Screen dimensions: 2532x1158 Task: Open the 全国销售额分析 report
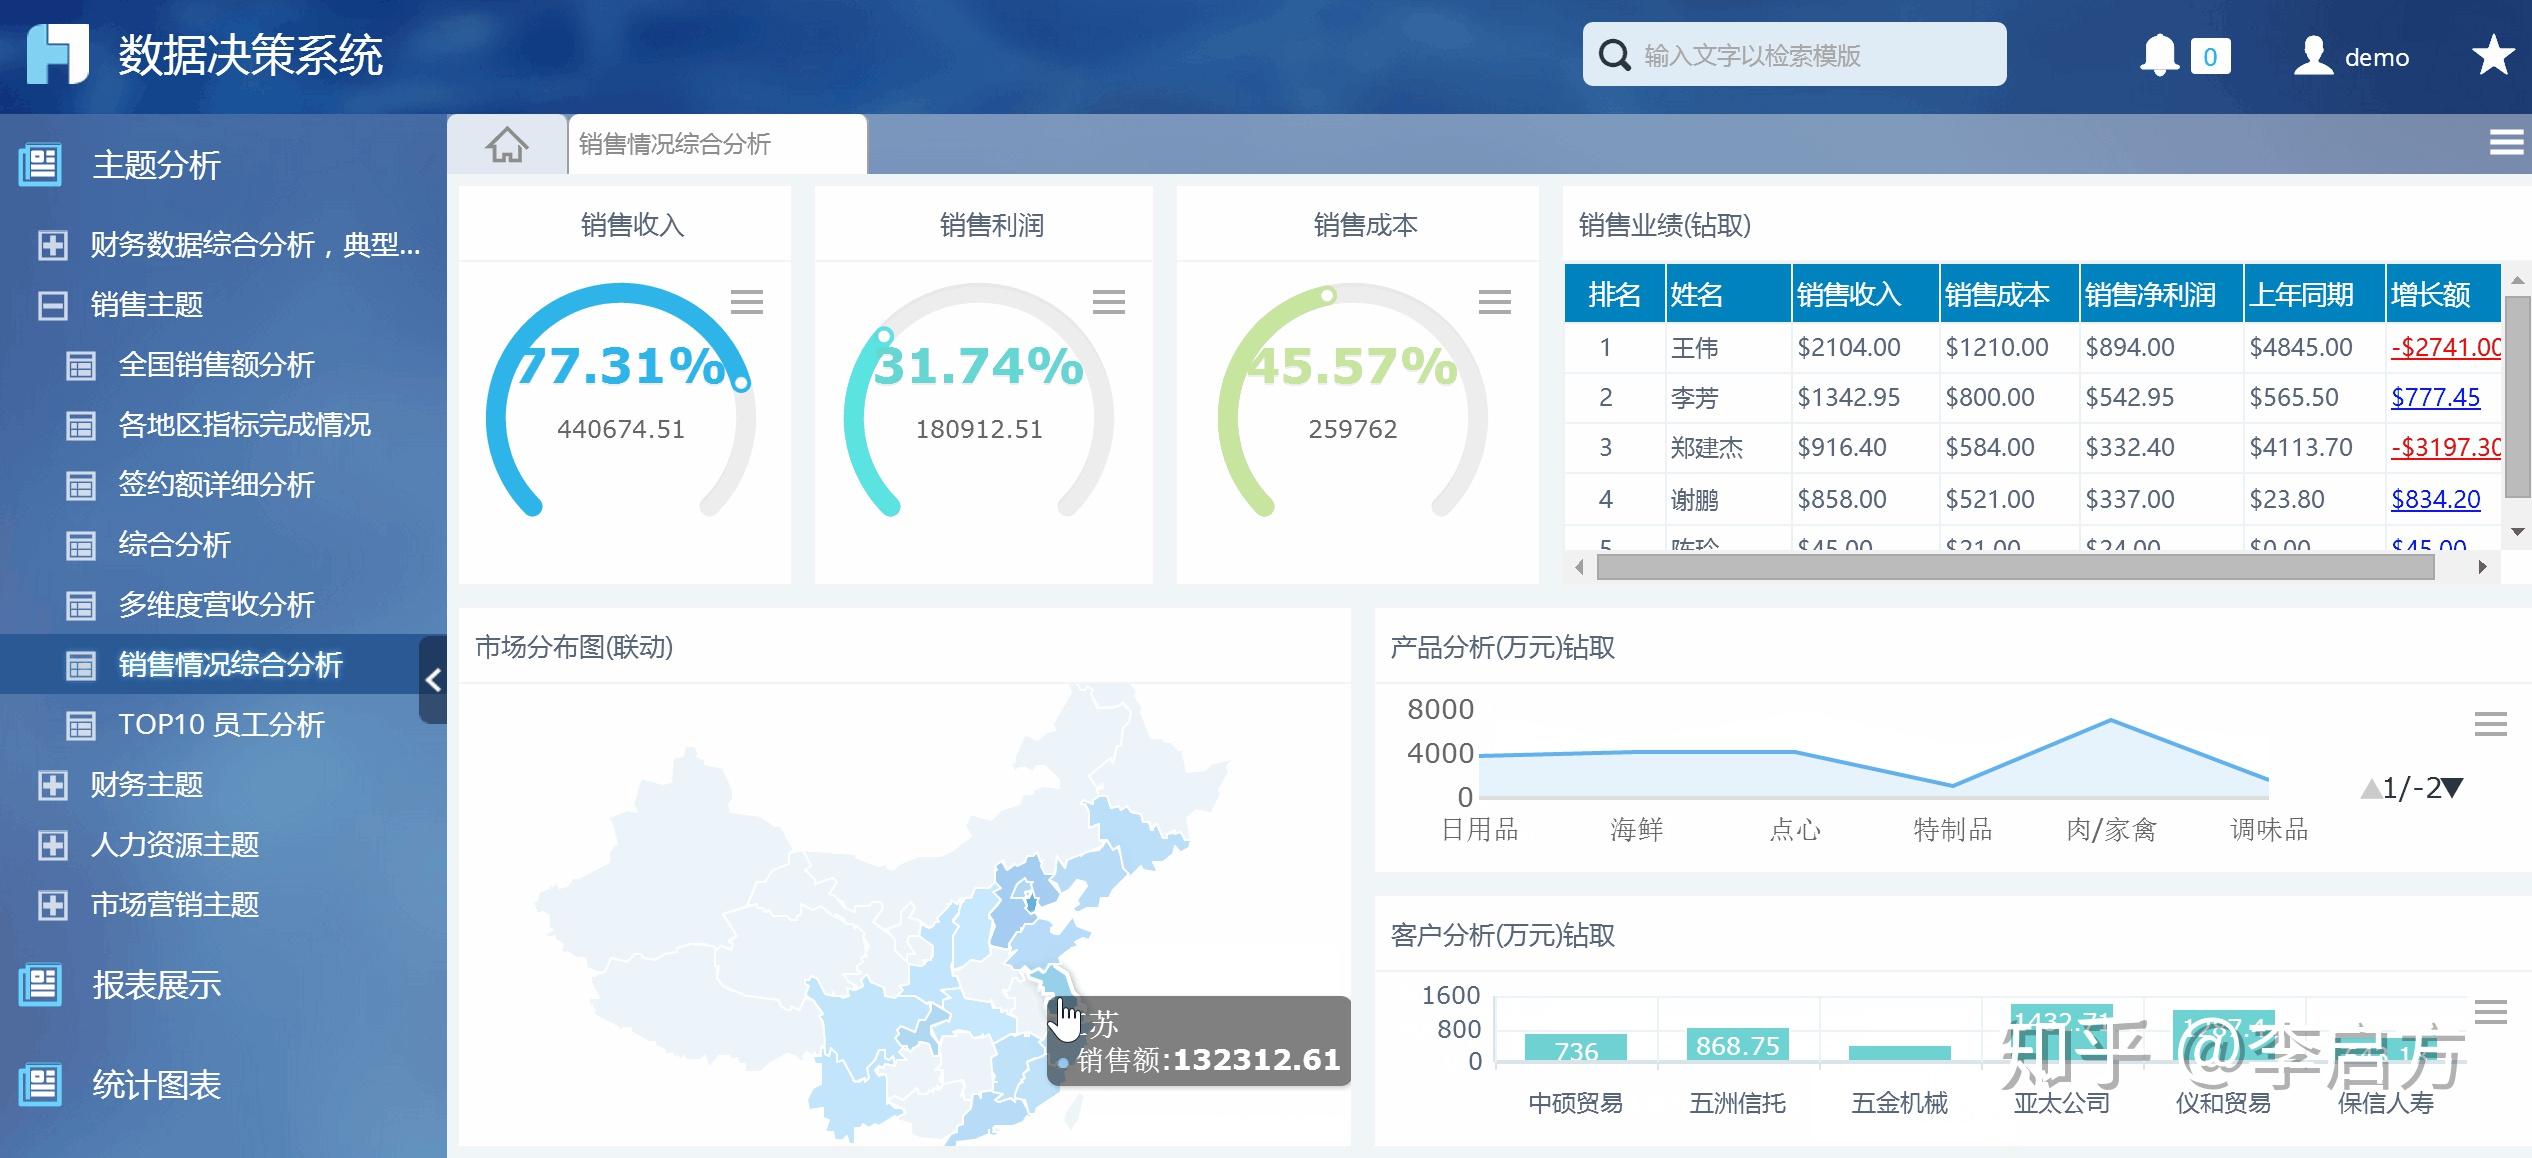click(216, 365)
